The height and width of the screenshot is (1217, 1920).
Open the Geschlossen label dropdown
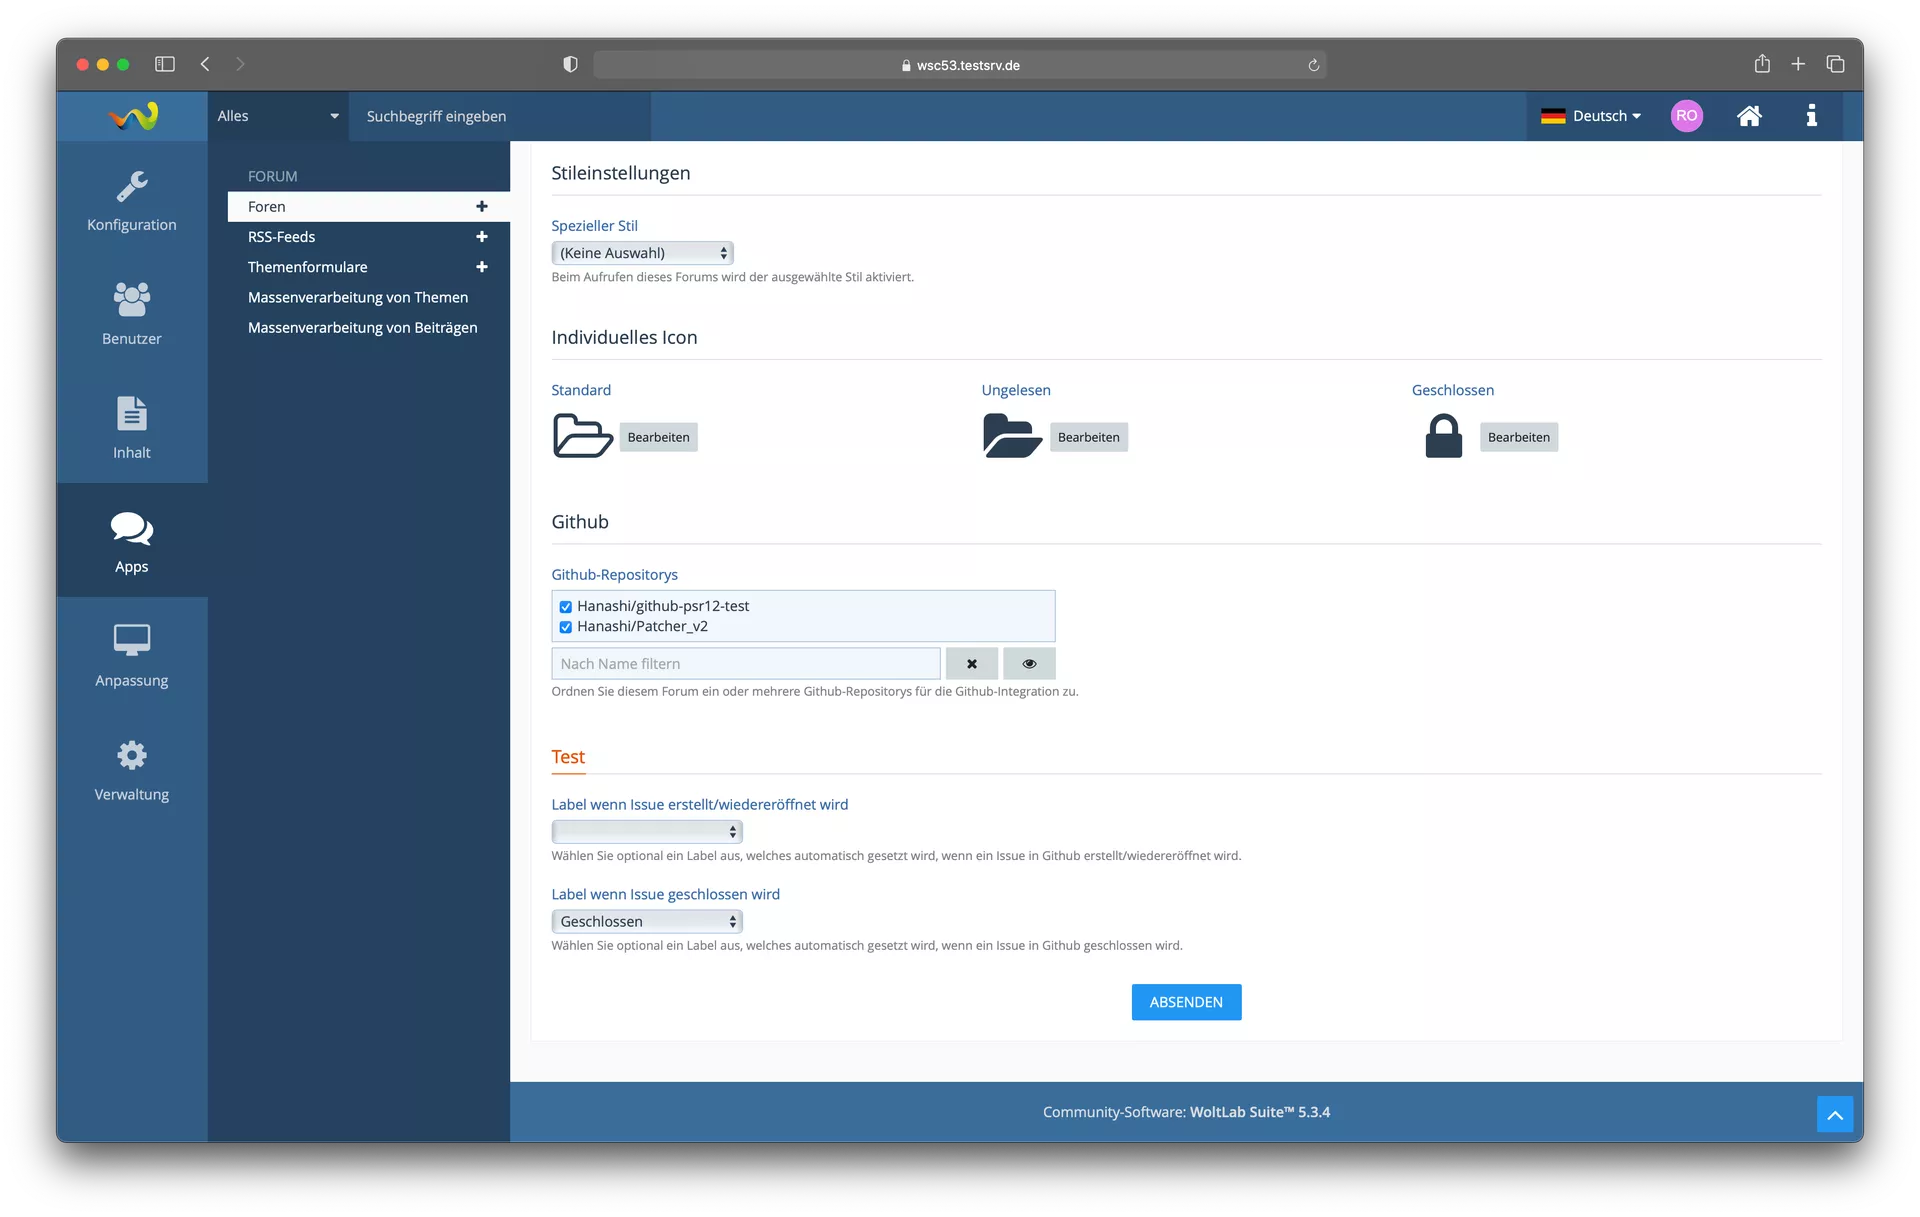click(646, 922)
